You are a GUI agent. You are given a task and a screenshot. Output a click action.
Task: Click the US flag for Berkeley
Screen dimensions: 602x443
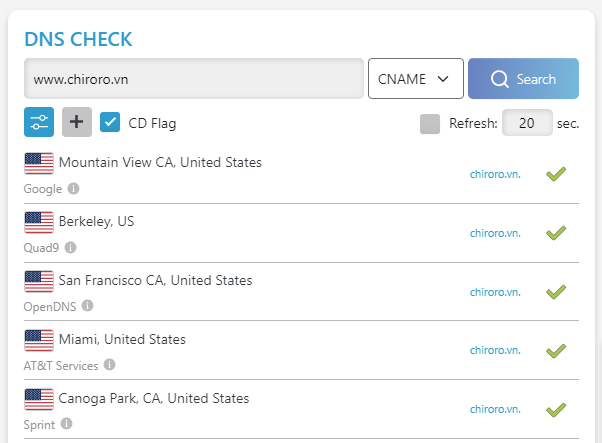click(39, 222)
